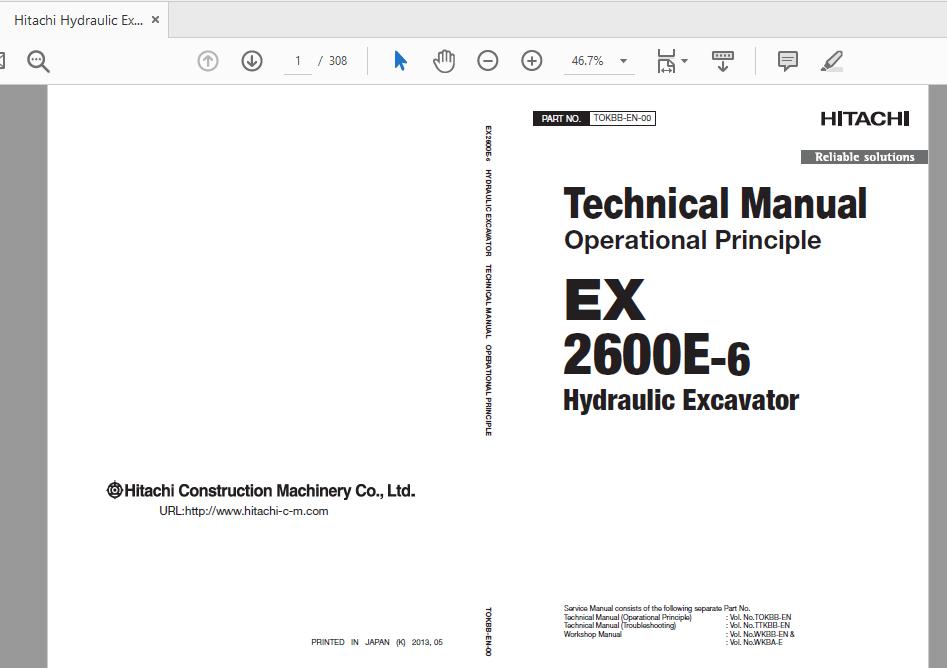This screenshot has width=947, height=668.
Task: Close the Hitachi document tab
Action: (x=156, y=19)
